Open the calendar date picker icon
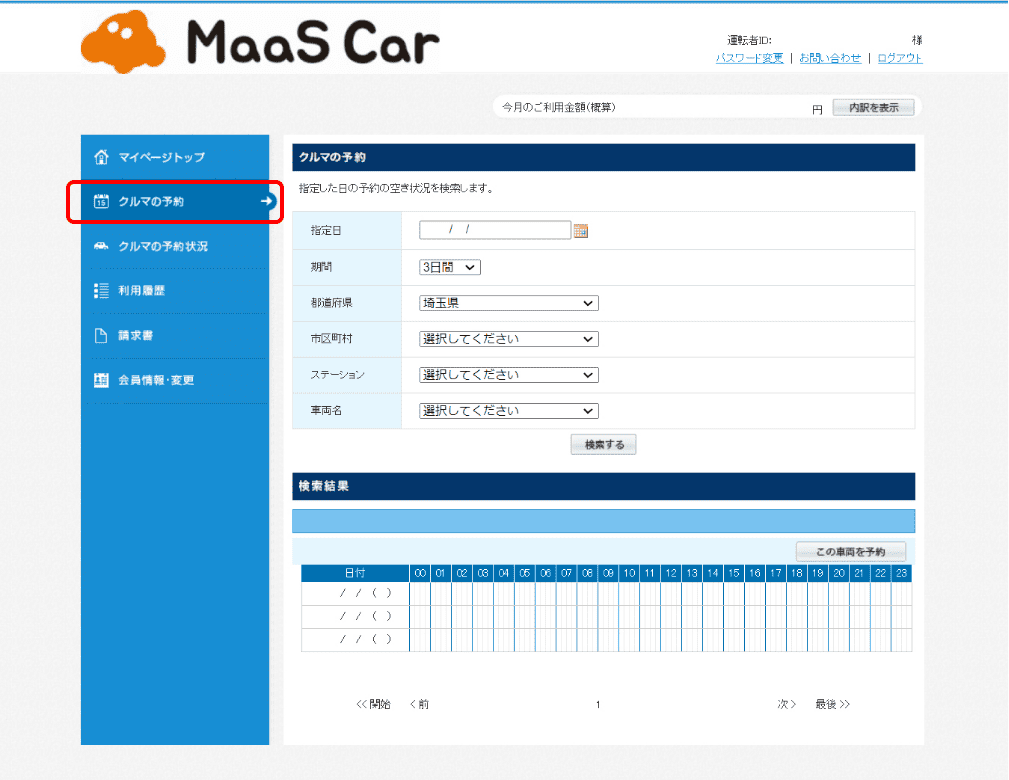The image size is (1009, 780). [581, 231]
